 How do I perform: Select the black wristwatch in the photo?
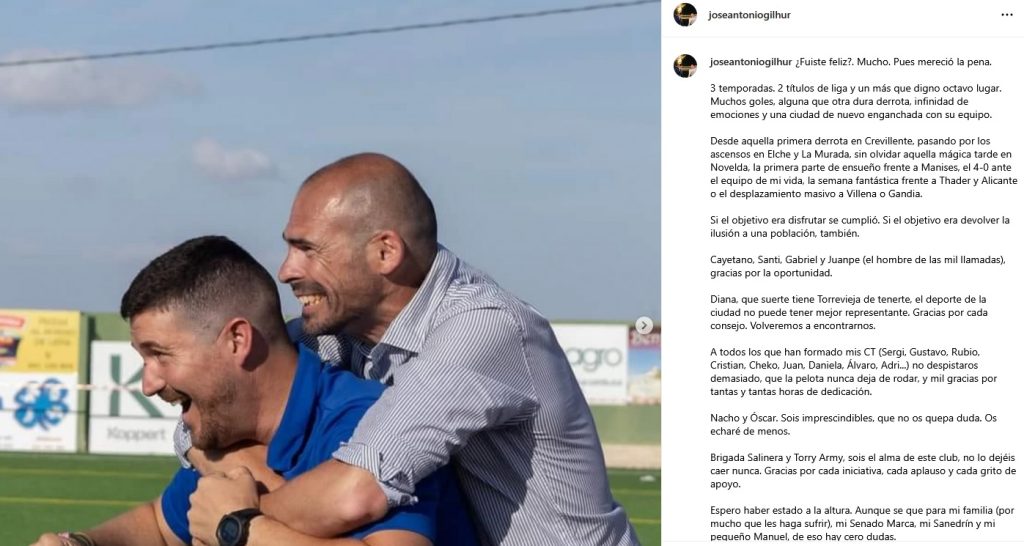[x=235, y=526]
